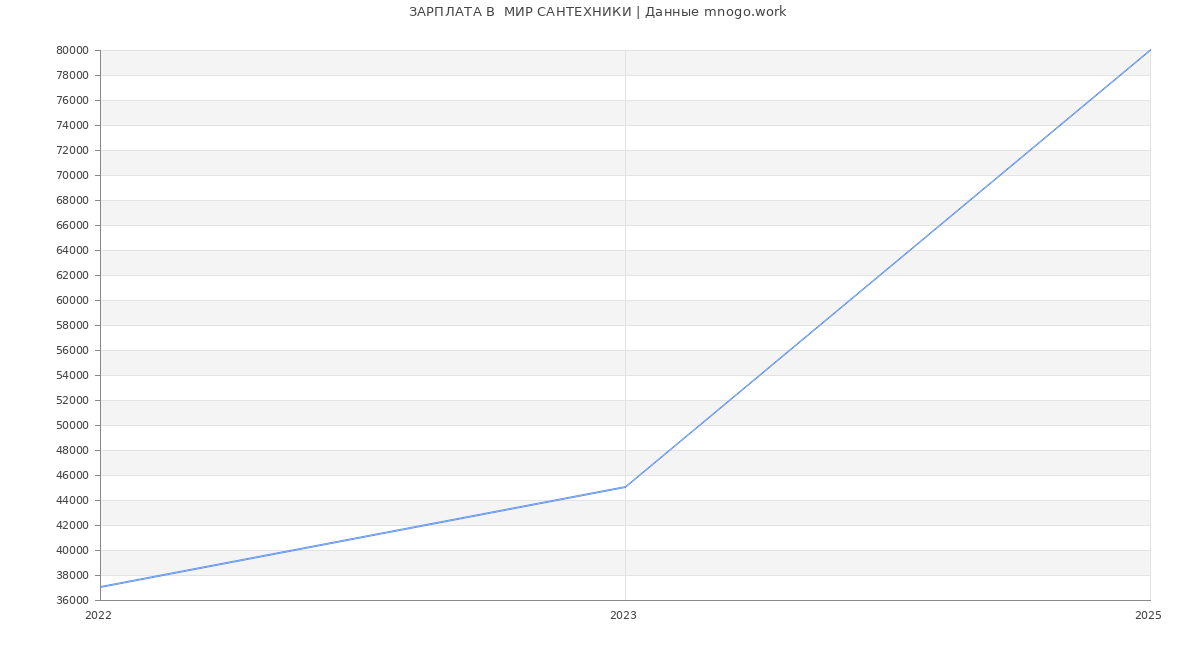
Task: Click the 40000 y-axis label
Action: 73,550
